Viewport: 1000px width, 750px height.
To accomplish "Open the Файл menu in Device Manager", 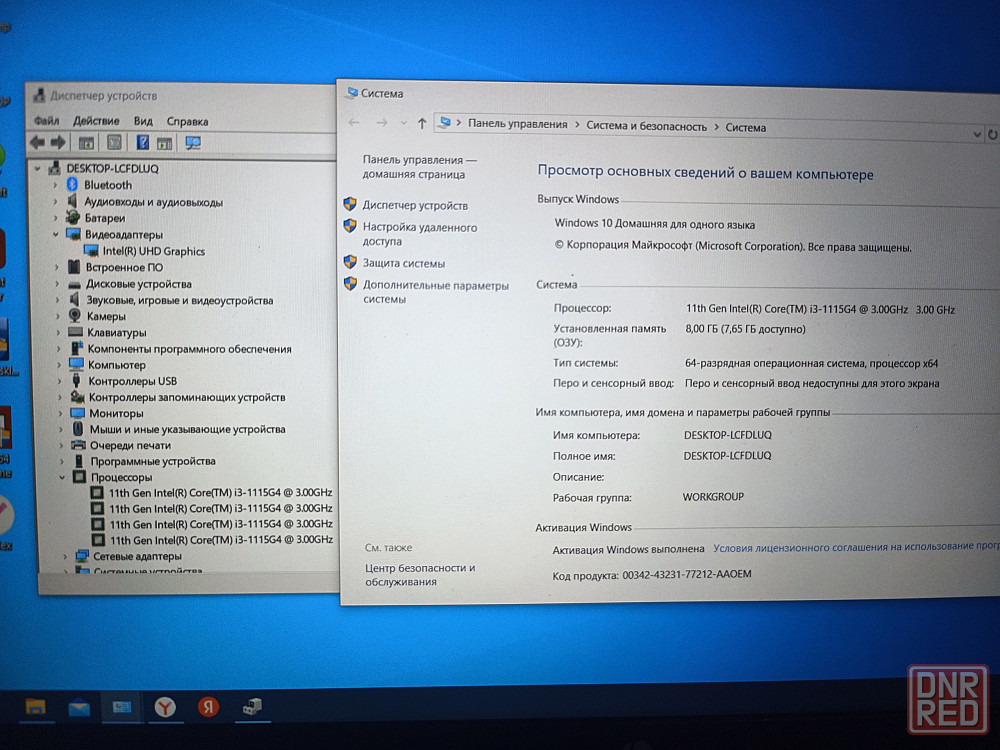I will [x=47, y=121].
